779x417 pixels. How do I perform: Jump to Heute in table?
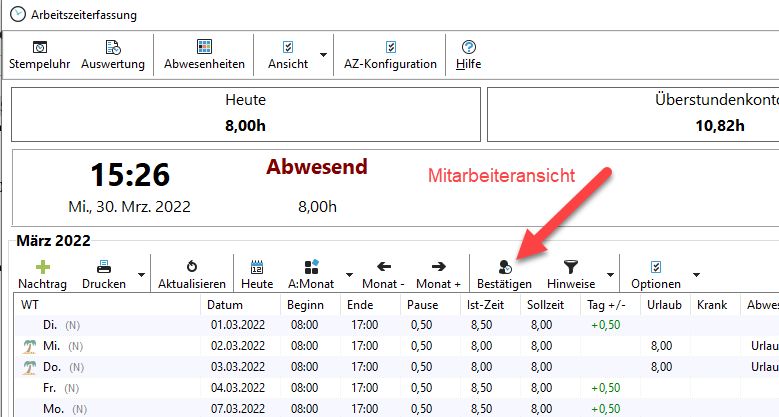click(x=257, y=274)
